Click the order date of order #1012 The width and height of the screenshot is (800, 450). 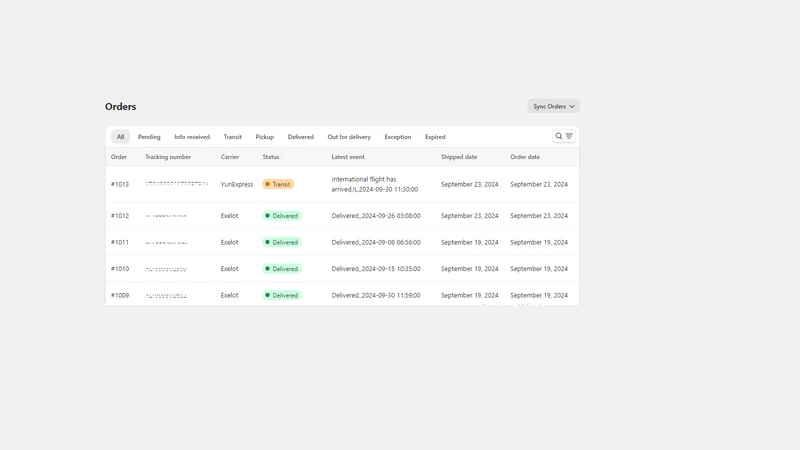point(539,216)
